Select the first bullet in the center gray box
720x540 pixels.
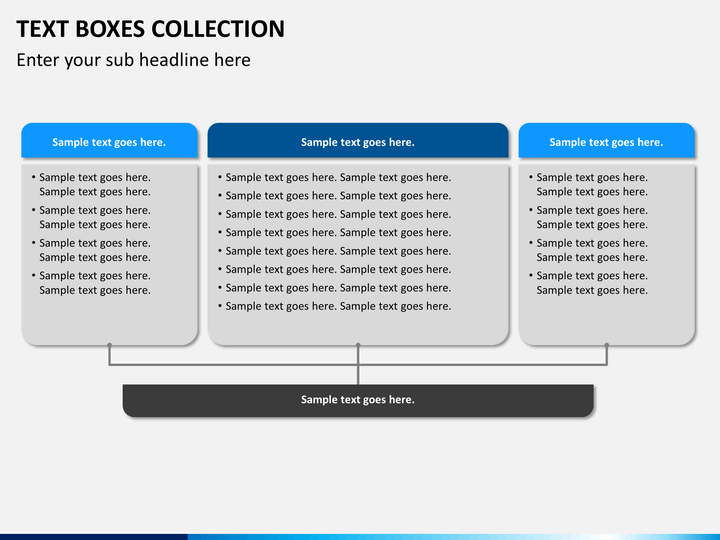[334, 177]
